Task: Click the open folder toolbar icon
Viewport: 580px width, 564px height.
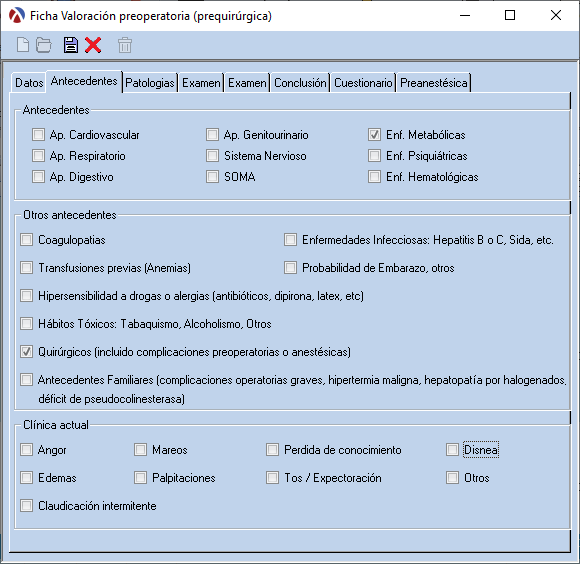Action: click(x=44, y=45)
